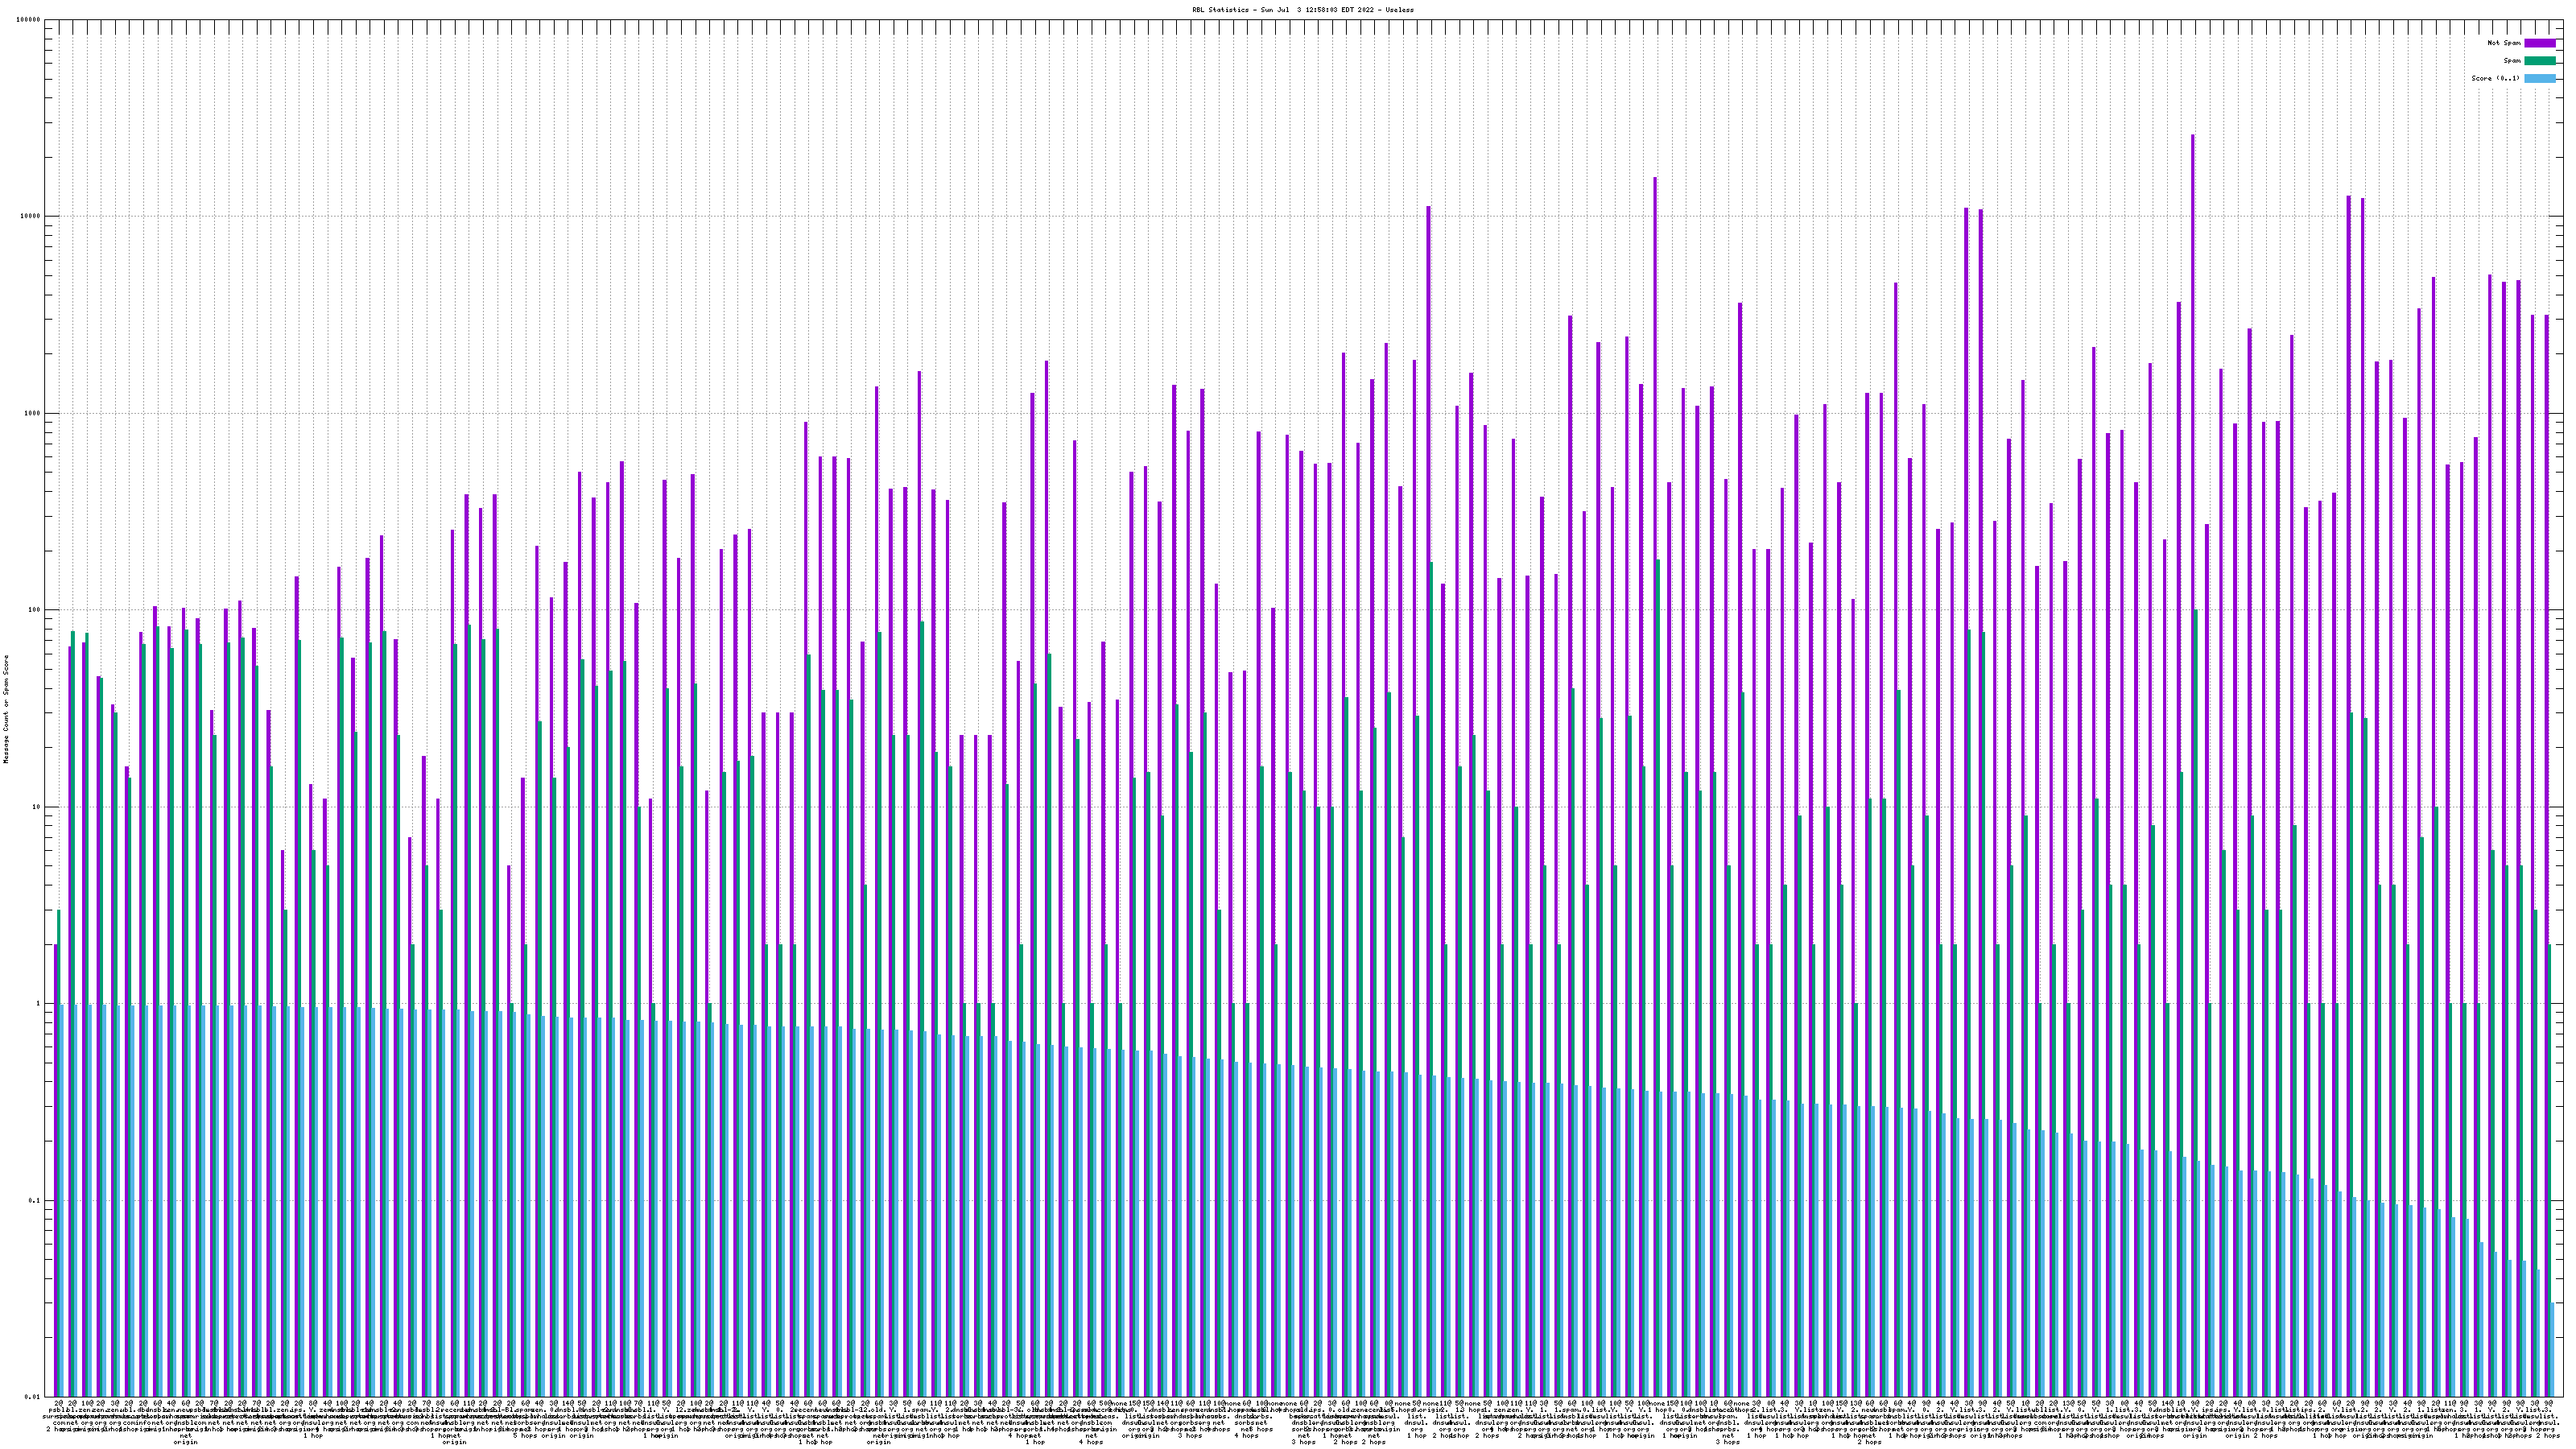Click the 100000 y-axis tick label
The image size is (2576, 1449).
29,20
